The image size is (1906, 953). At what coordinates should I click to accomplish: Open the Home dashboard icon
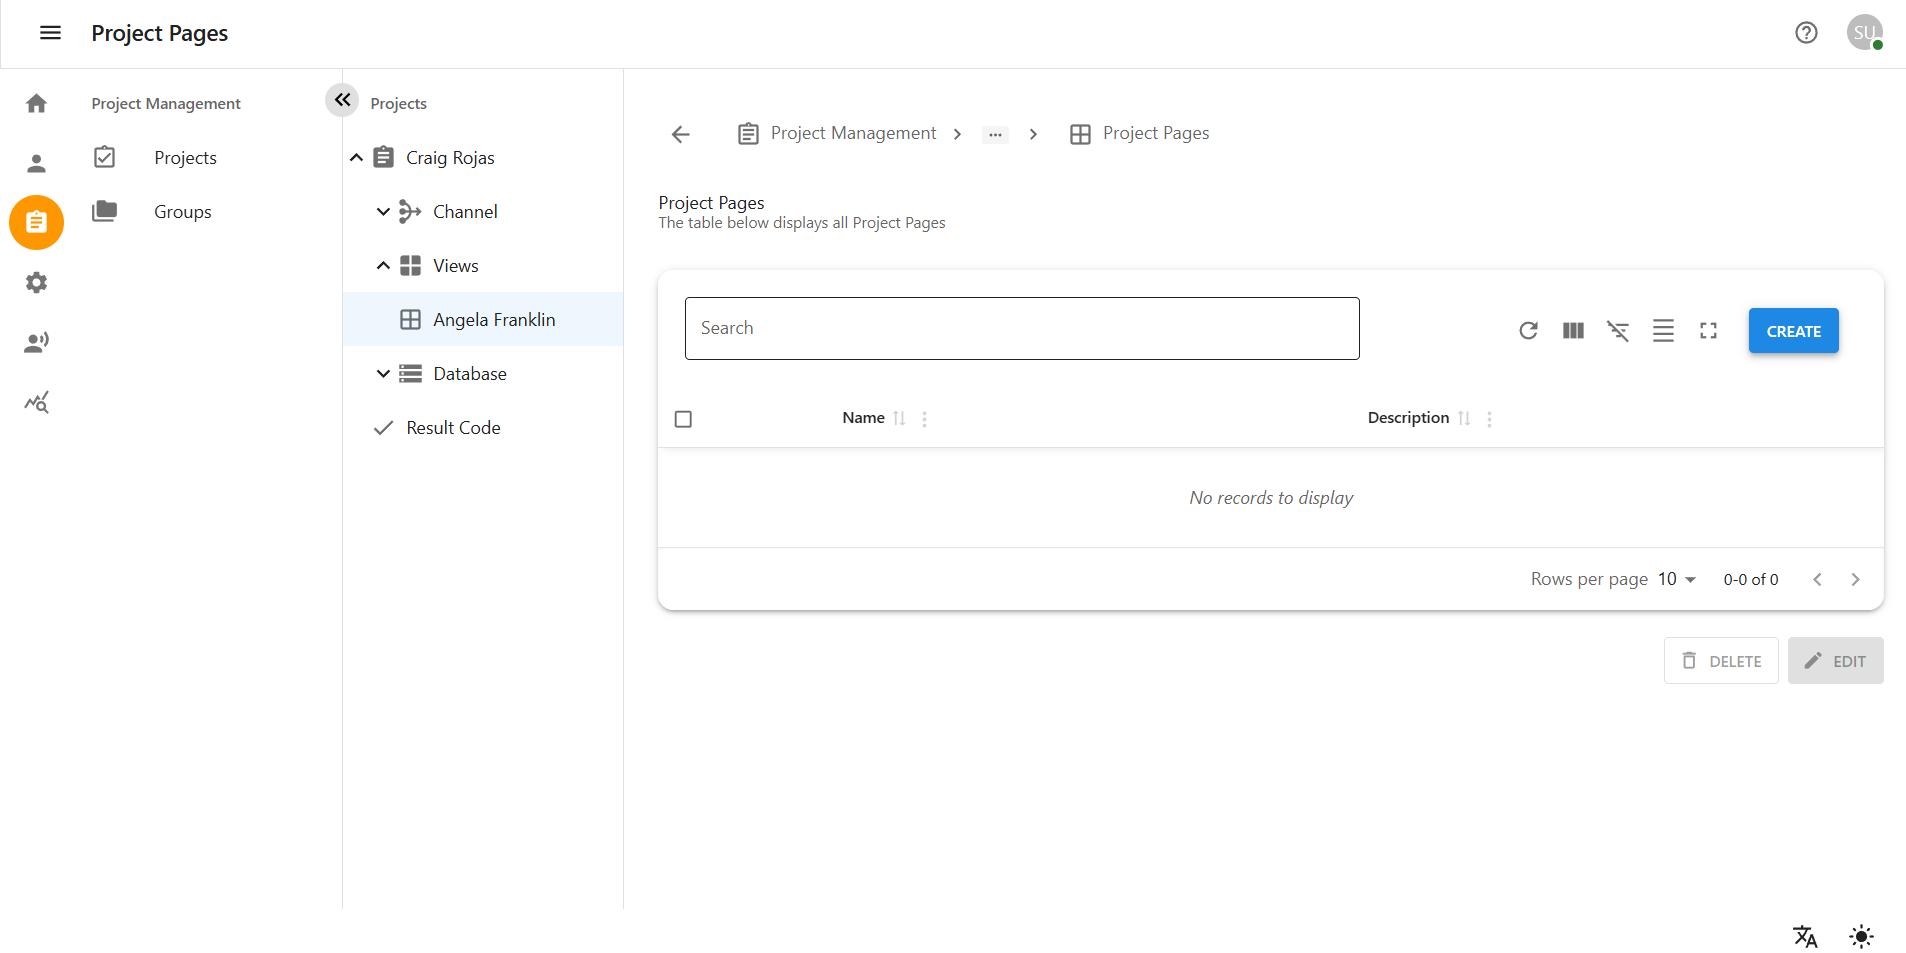36,103
